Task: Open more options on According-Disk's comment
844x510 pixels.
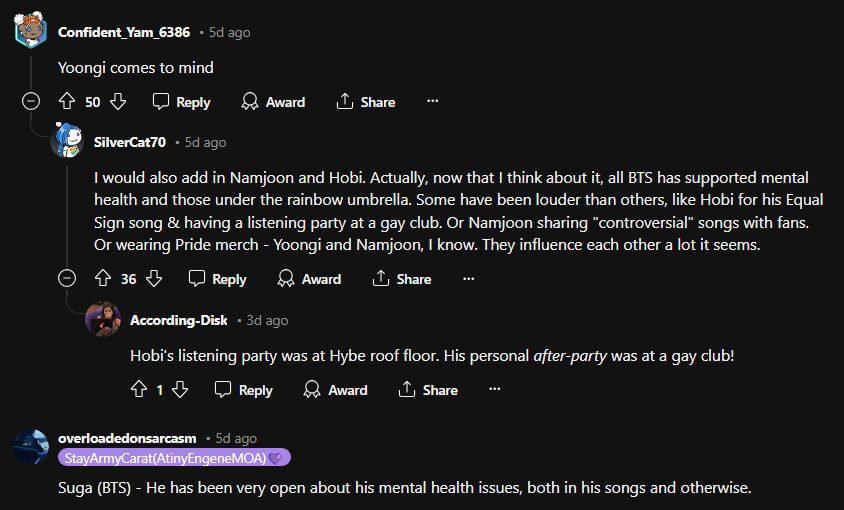Action: 494,390
